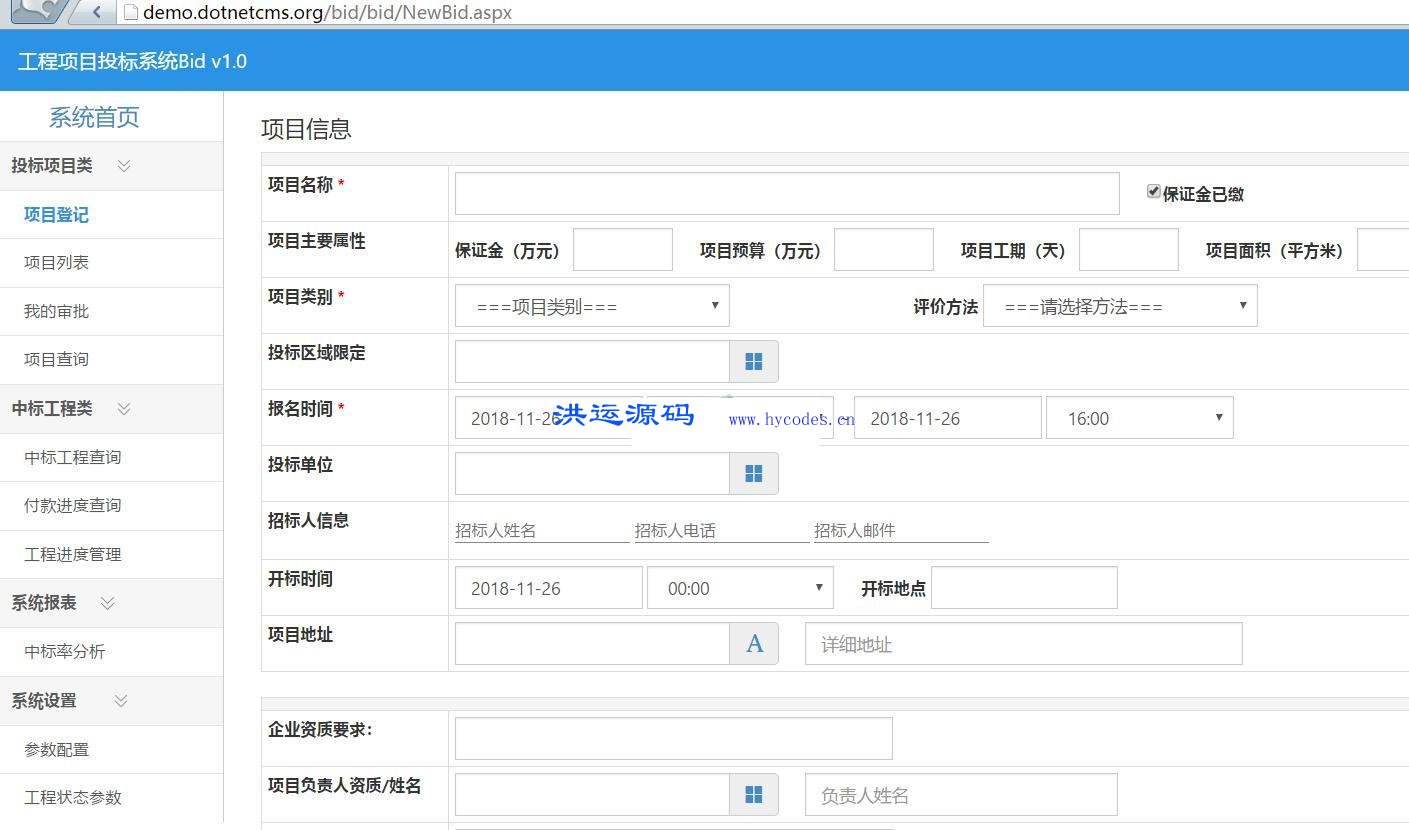Open the 项目类别 dropdown
Image resolution: width=1409 pixels, height=830 pixels.
click(x=592, y=306)
